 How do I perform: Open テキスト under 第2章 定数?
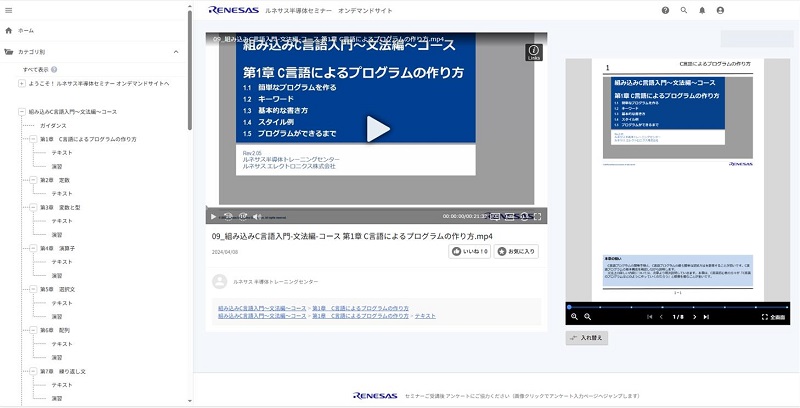click(x=62, y=193)
